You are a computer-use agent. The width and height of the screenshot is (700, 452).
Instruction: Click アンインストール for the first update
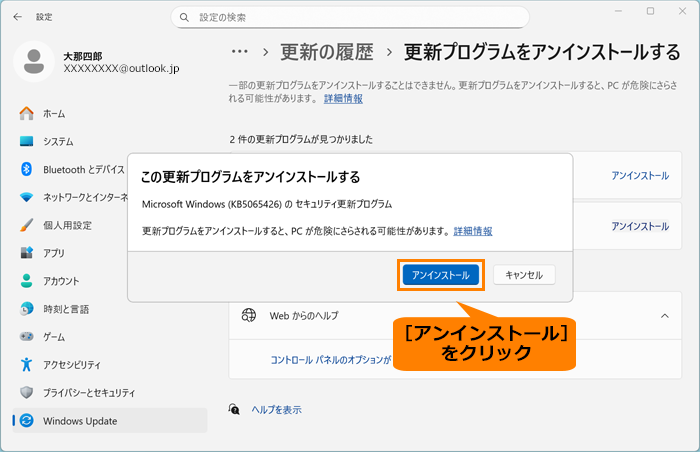[x=640, y=176]
